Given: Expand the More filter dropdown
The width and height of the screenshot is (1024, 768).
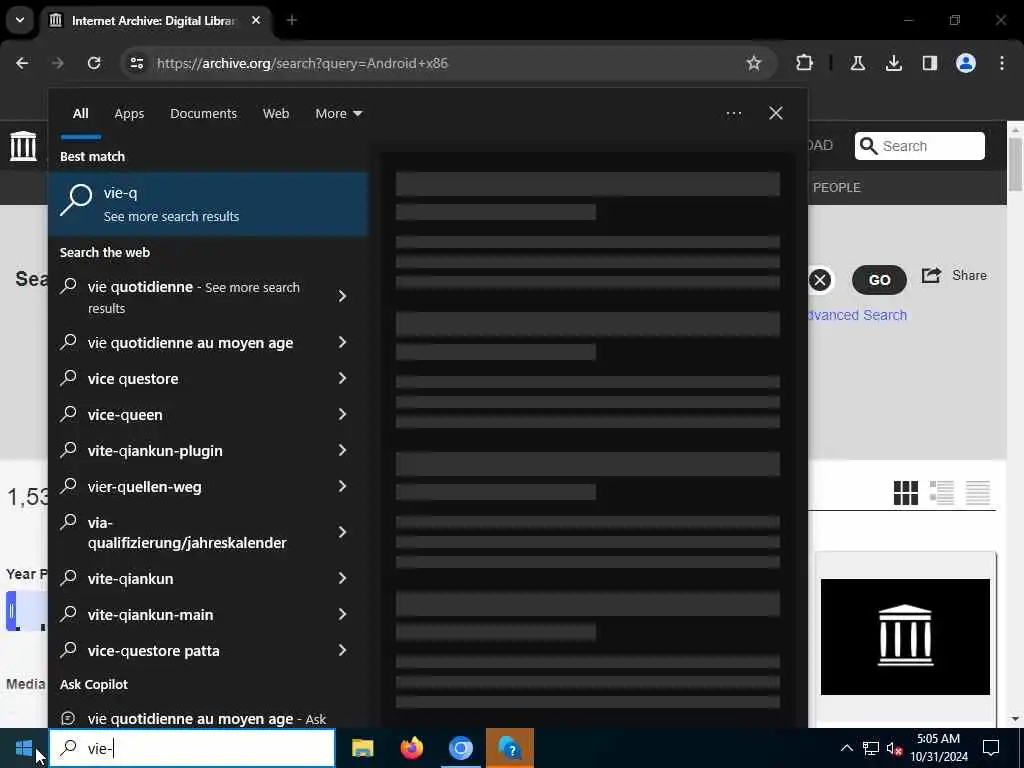Looking at the screenshot, I should pos(338,114).
